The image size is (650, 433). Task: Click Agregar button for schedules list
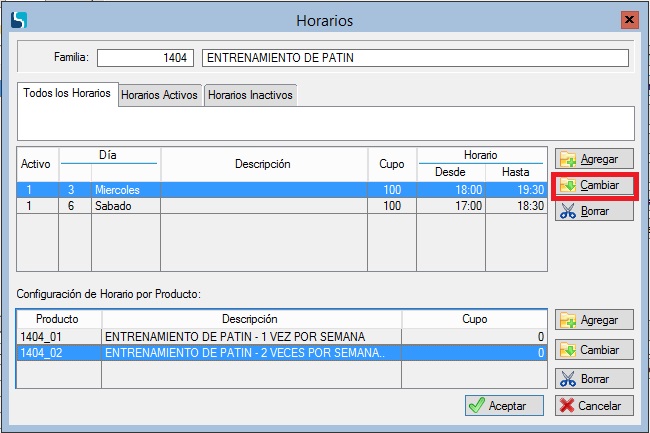pyautogui.click(x=593, y=159)
